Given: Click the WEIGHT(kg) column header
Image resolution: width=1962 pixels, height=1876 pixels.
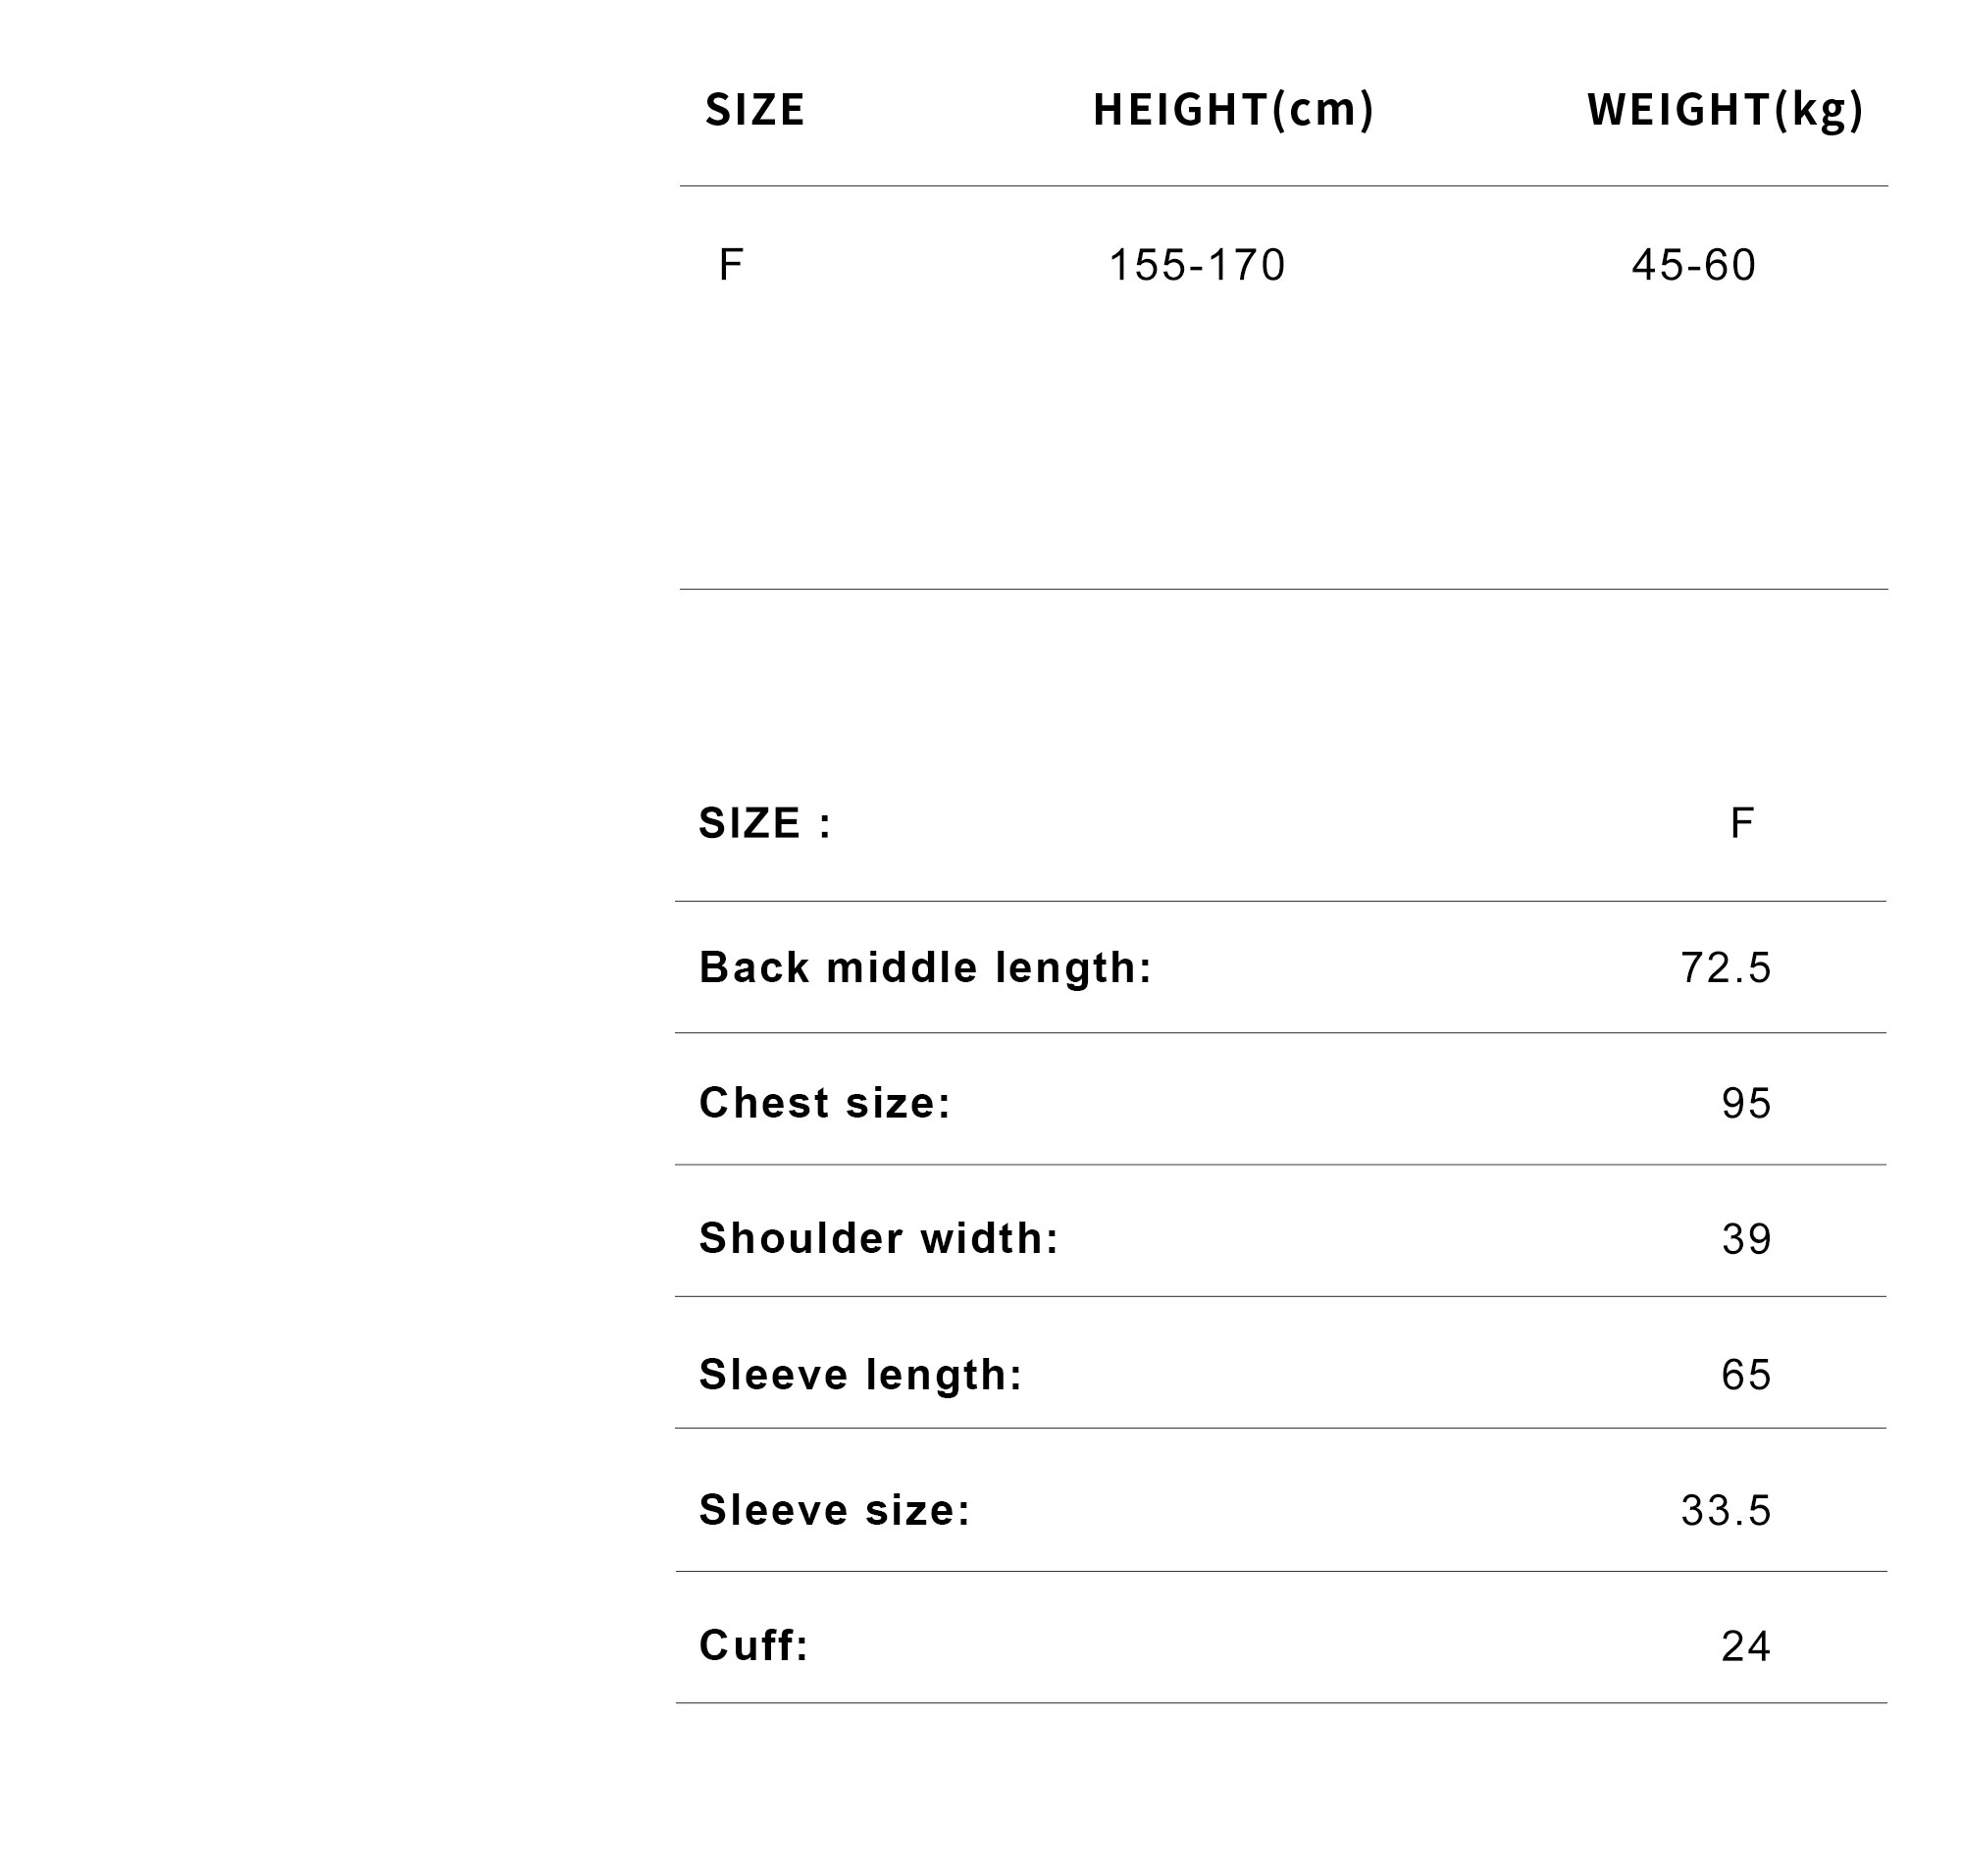Looking at the screenshot, I should pyautogui.click(x=1725, y=110).
